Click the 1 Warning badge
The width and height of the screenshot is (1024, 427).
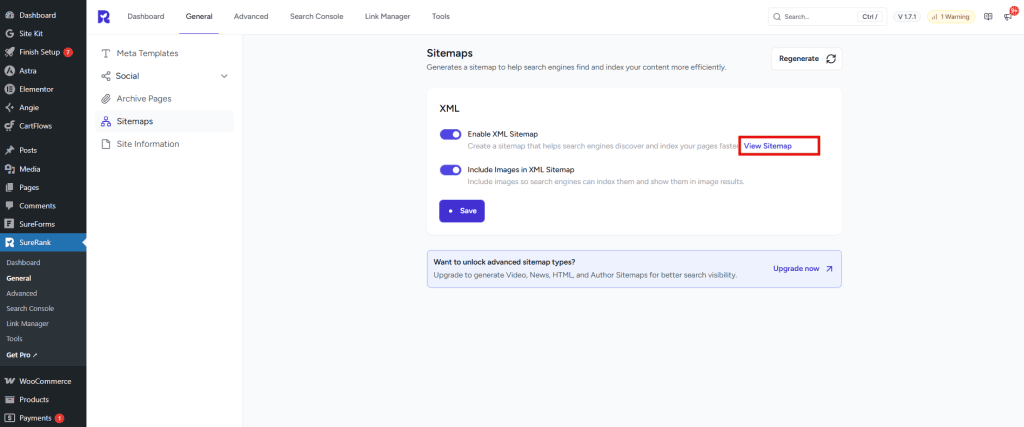pos(951,17)
